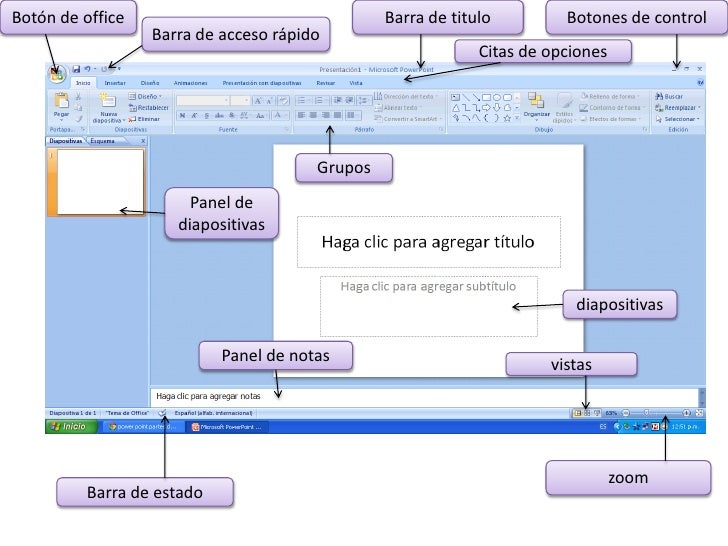The width and height of the screenshot is (728, 546).
Task: Click the Copy icon under the scissors
Action: 78,108
